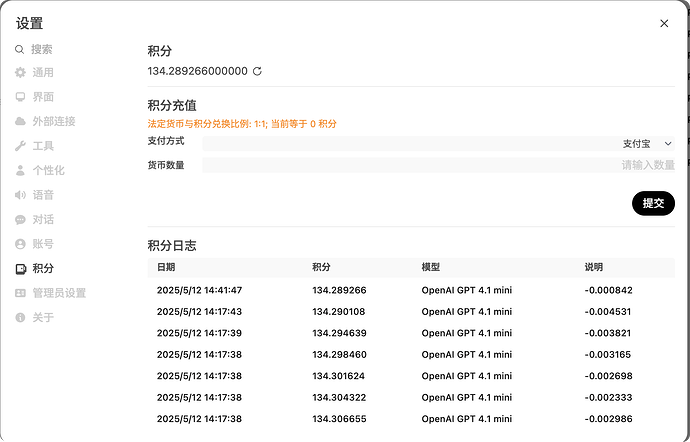Click the magnifier icon in the search field
The width and height of the screenshot is (690, 442).
(20, 49)
